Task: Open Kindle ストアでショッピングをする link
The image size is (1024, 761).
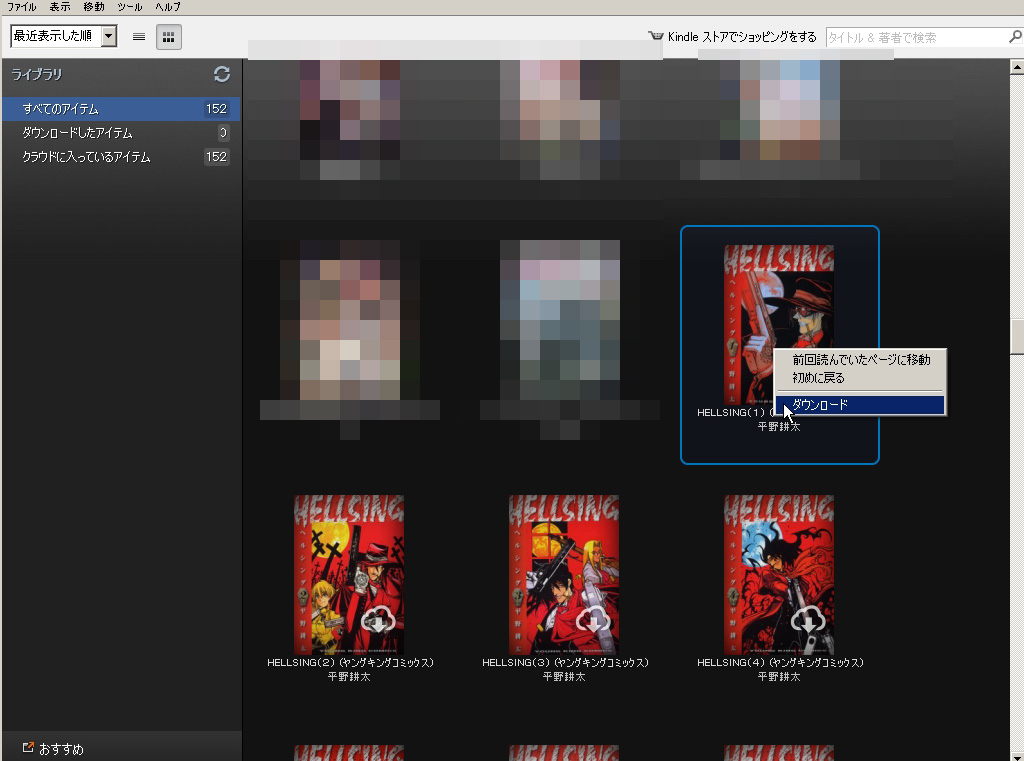Action: coord(742,37)
